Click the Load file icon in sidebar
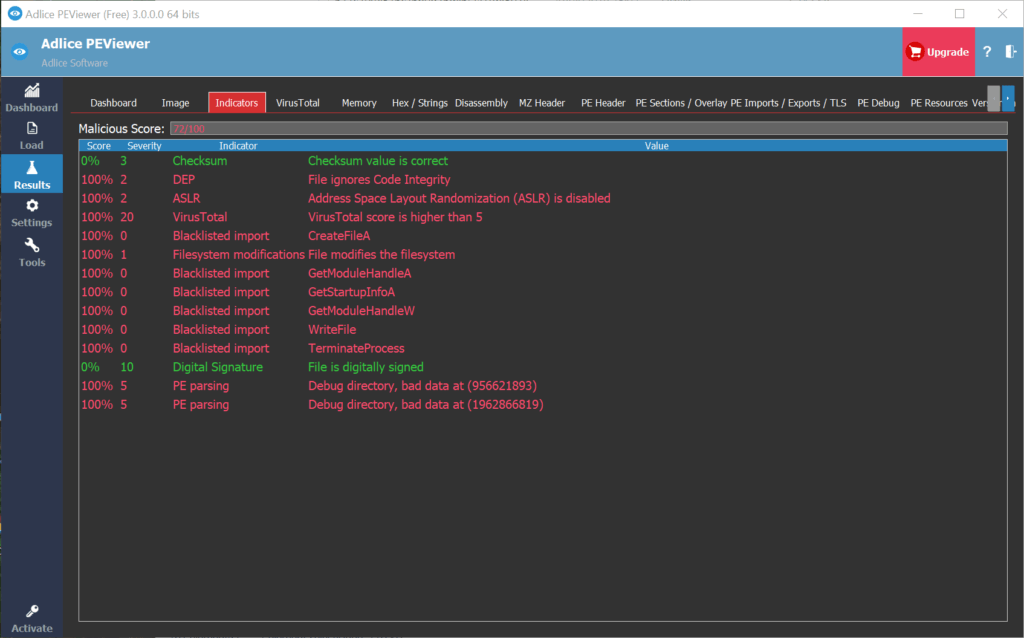Viewport: 1024px width, 638px height. click(x=32, y=128)
